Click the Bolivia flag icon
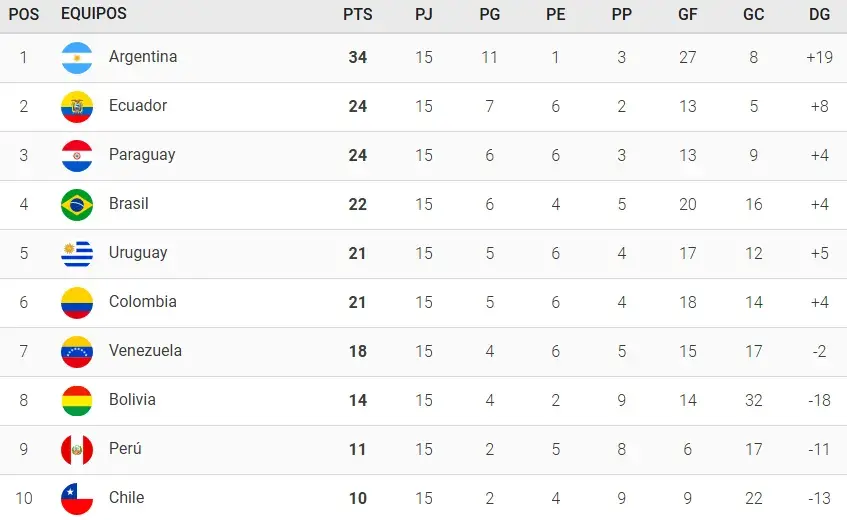Screen dimensions: 847x520 tap(77, 401)
